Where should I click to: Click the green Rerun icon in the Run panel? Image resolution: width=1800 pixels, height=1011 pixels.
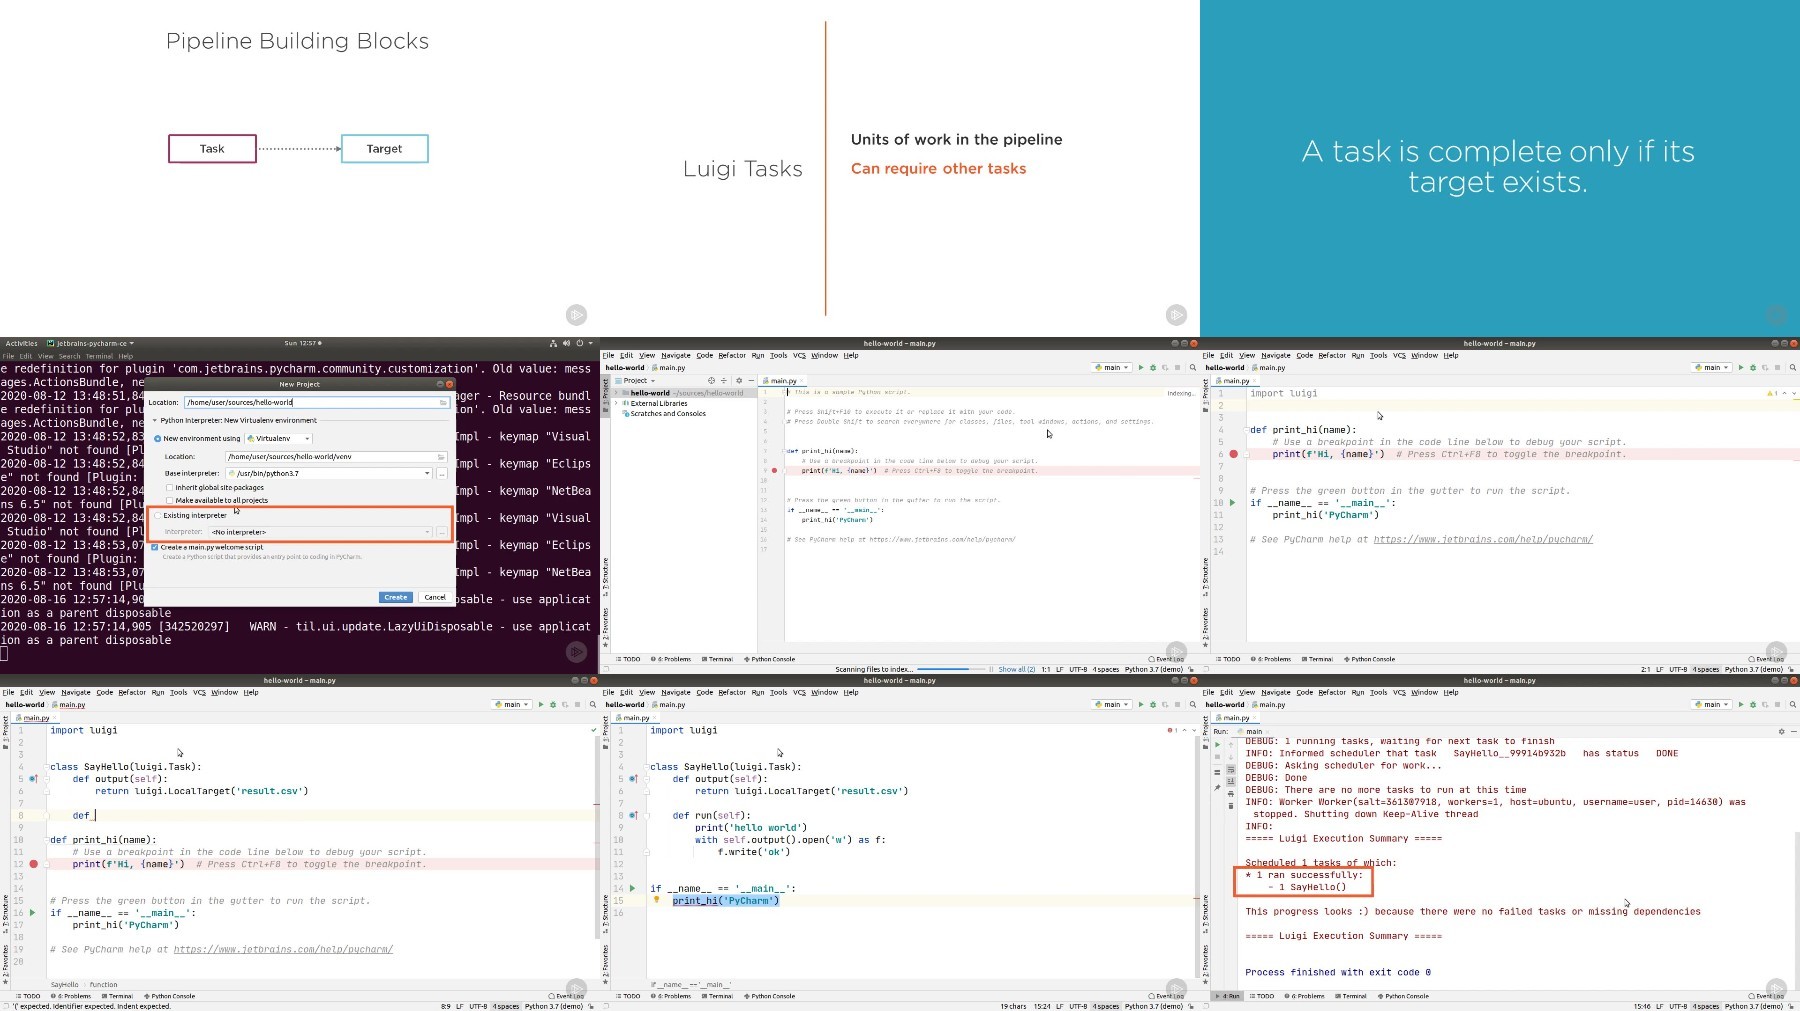(x=1217, y=744)
